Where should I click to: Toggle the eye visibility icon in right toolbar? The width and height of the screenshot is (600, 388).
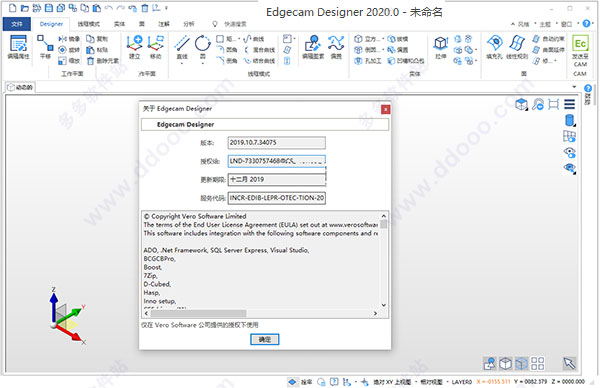(570, 152)
